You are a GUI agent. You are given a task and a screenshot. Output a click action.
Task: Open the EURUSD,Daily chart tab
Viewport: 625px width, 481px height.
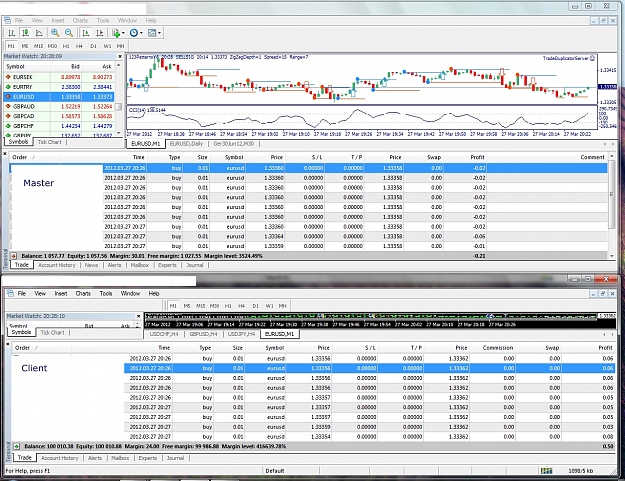[x=186, y=144]
